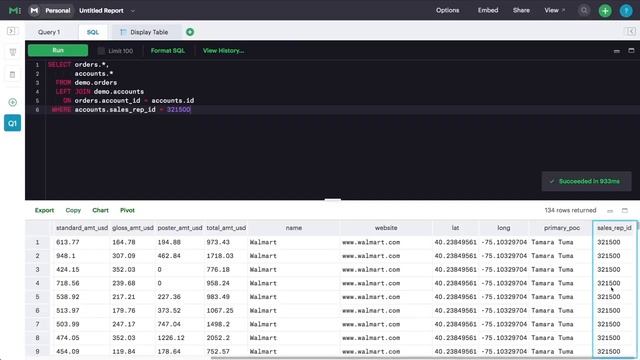Screen dimensions: 640x360
Task: Select the primary_poc column header
Action: (562, 228)
